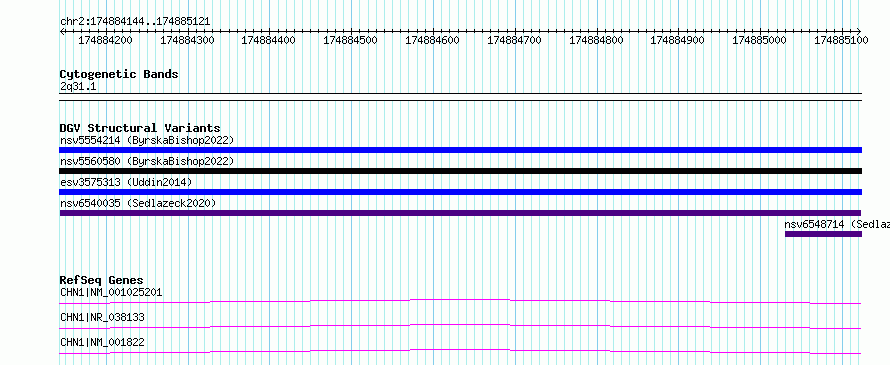This screenshot has height=365, width=890.
Task: Click ruler position 174885000
Action: [759, 41]
